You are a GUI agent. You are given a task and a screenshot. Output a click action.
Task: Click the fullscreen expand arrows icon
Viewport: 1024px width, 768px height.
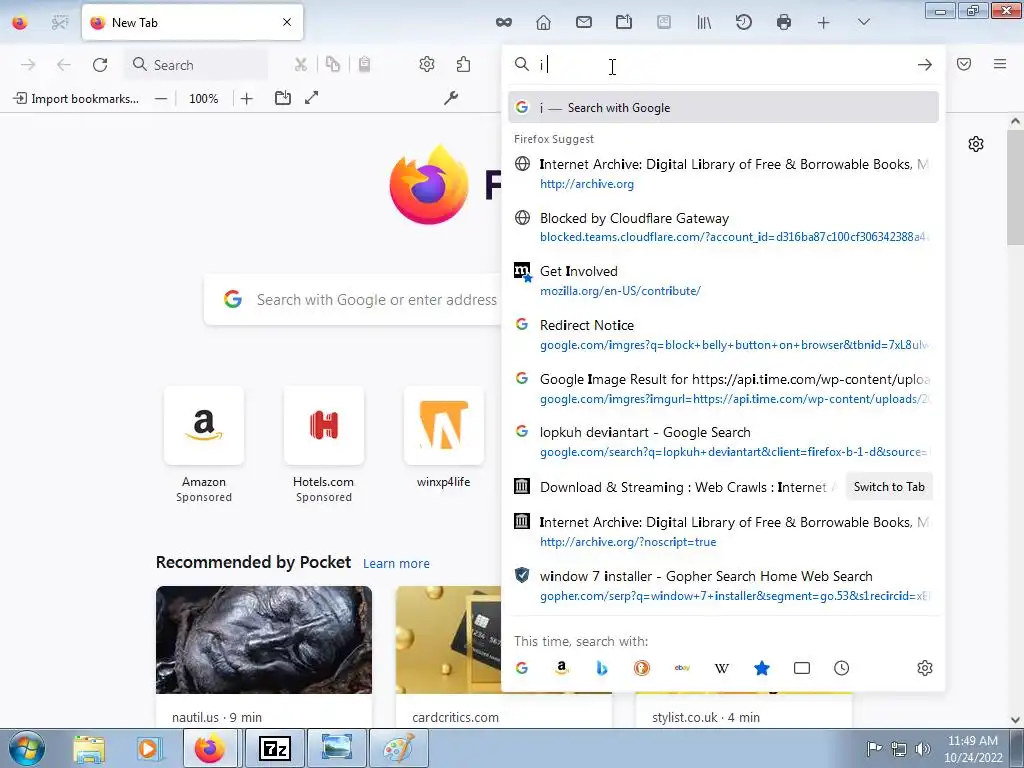[x=312, y=98]
